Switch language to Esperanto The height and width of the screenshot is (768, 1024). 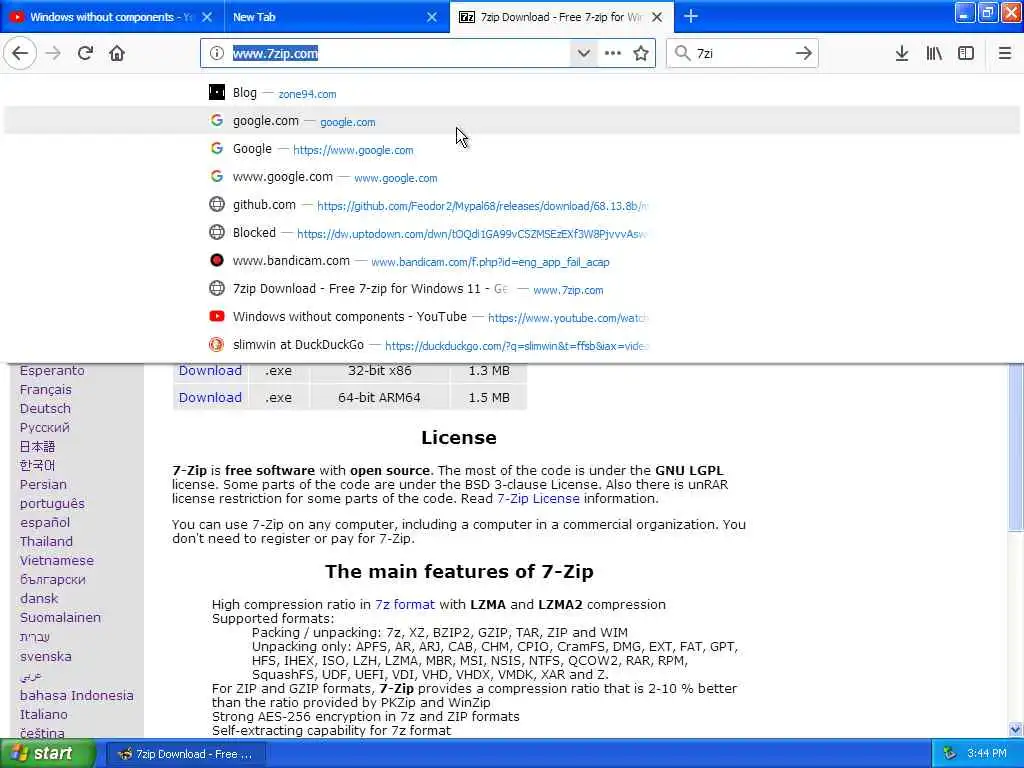tap(52, 370)
